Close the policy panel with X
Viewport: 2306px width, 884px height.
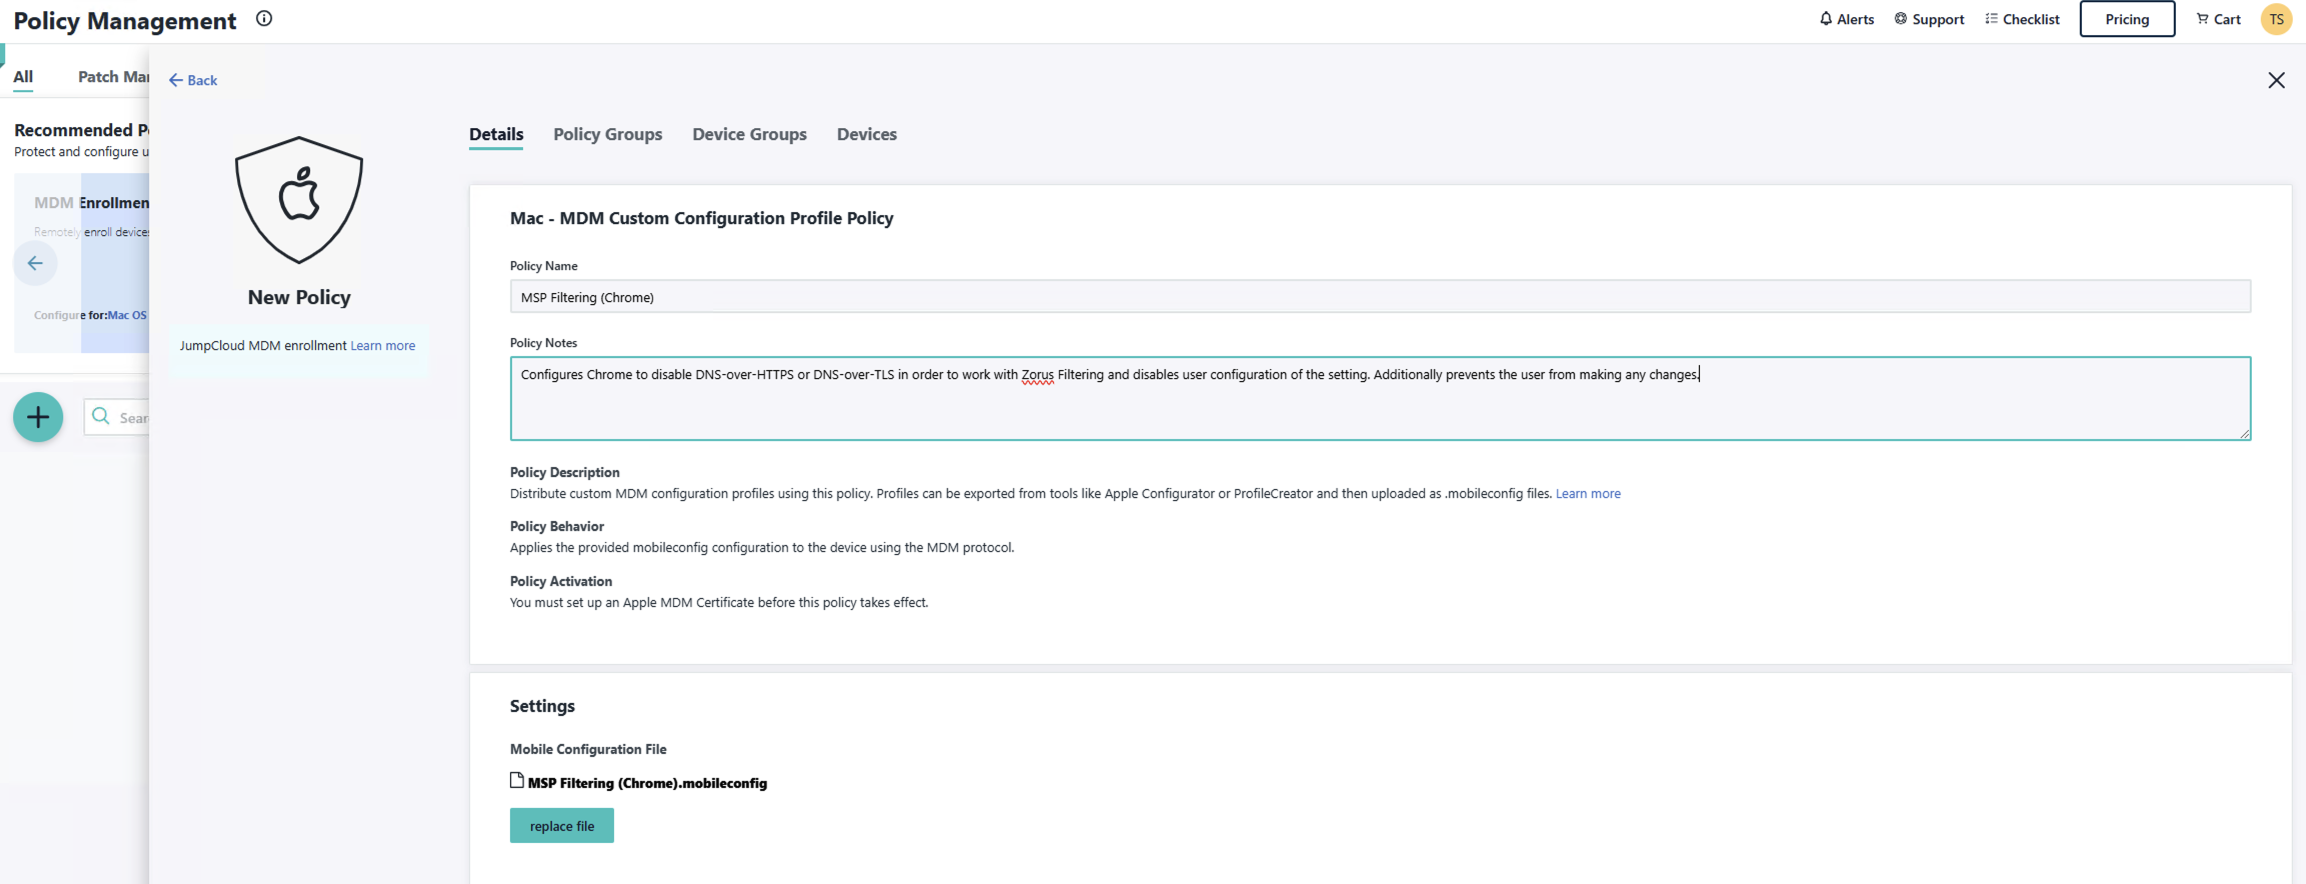(x=2276, y=80)
